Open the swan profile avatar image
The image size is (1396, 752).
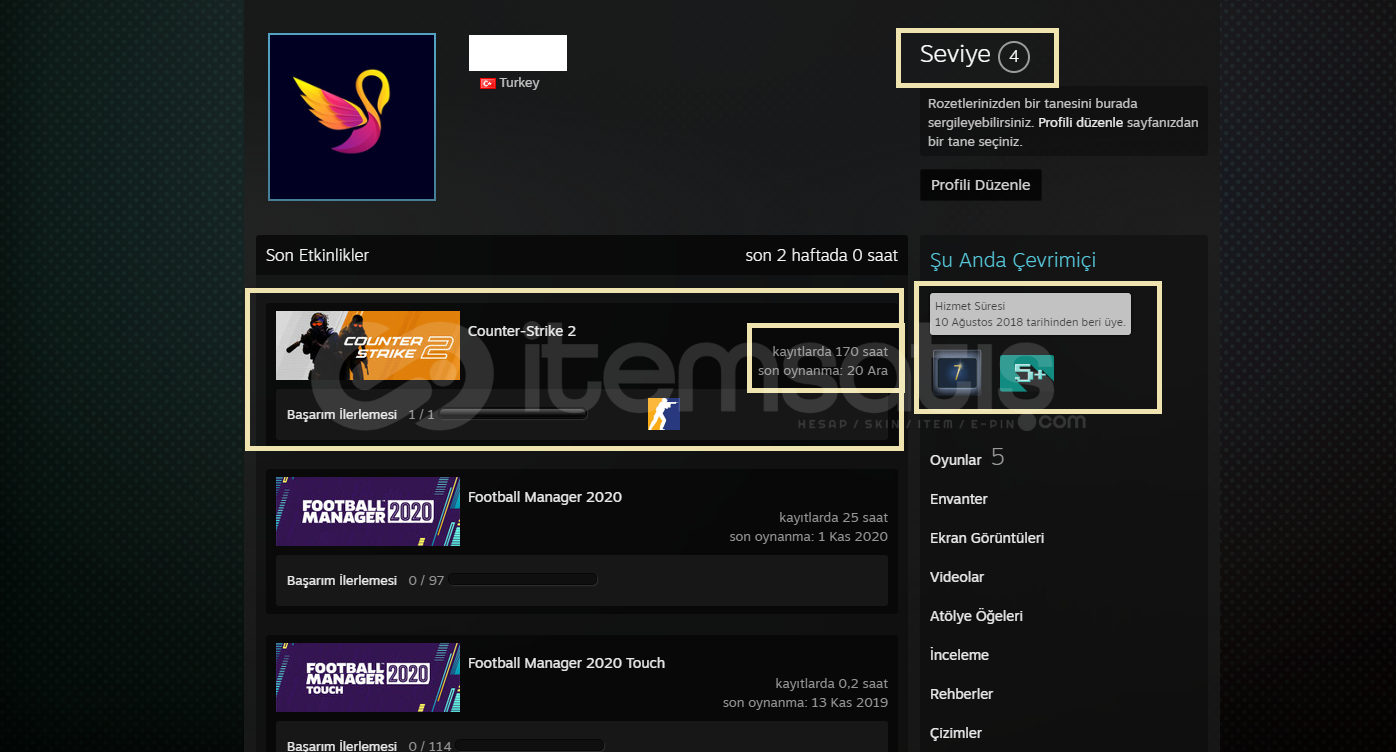(x=352, y=117)
